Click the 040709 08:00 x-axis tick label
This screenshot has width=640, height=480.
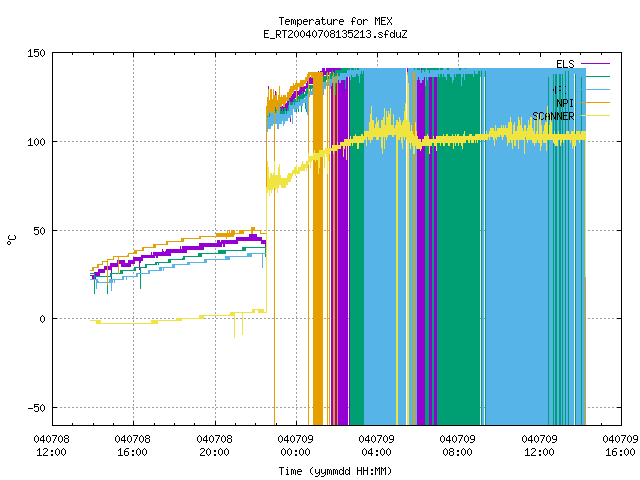(458, 446)
